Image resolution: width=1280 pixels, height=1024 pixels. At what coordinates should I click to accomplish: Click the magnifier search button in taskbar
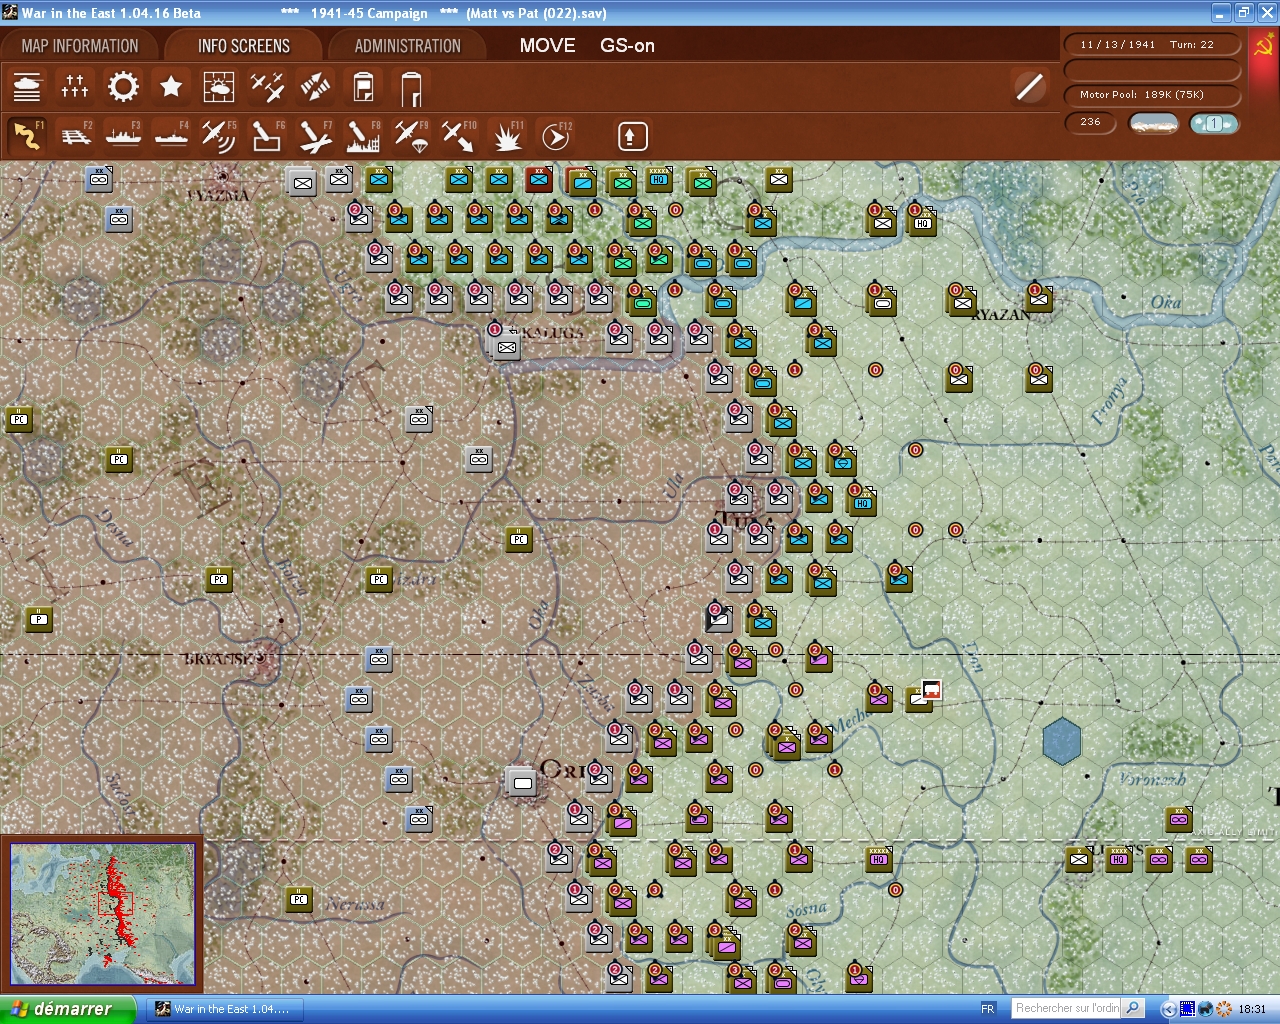click(1133, 1008)
